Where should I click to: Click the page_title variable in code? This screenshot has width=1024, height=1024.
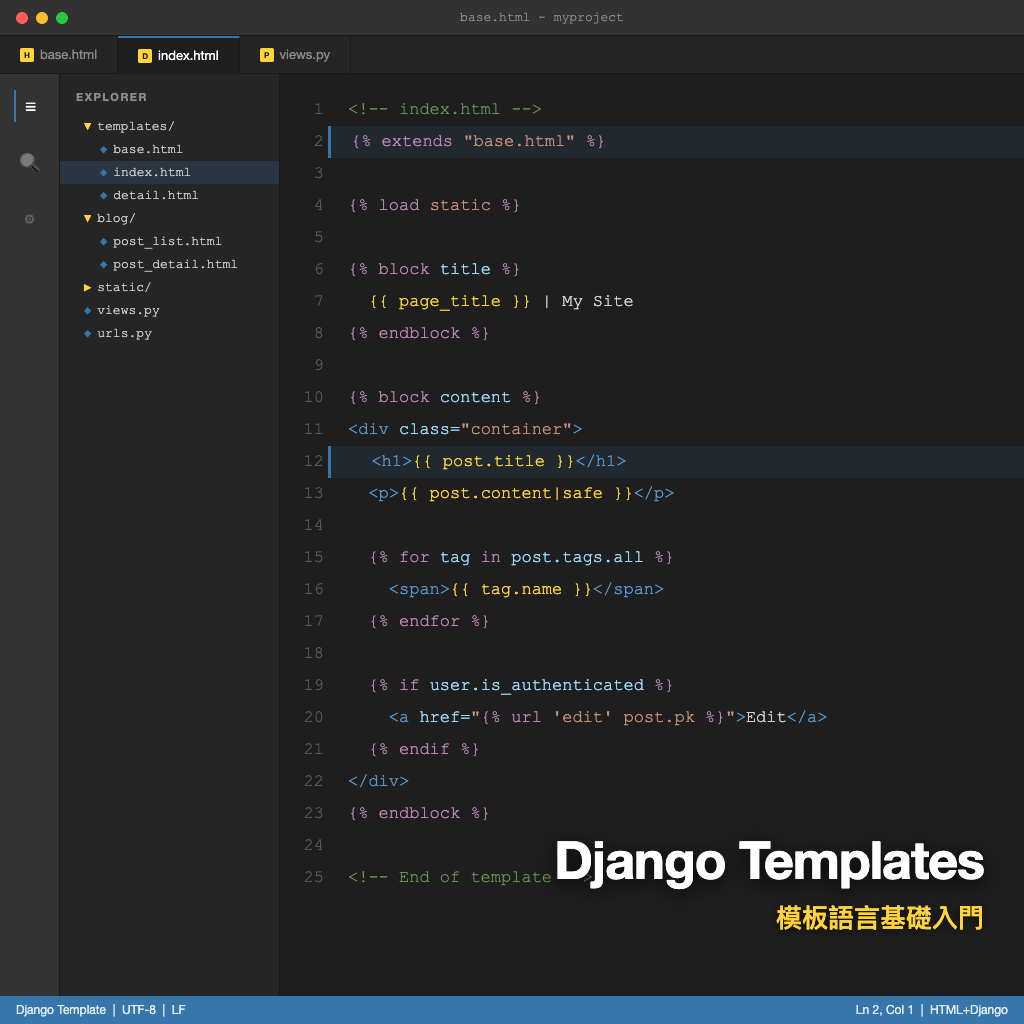click(449, 302)
